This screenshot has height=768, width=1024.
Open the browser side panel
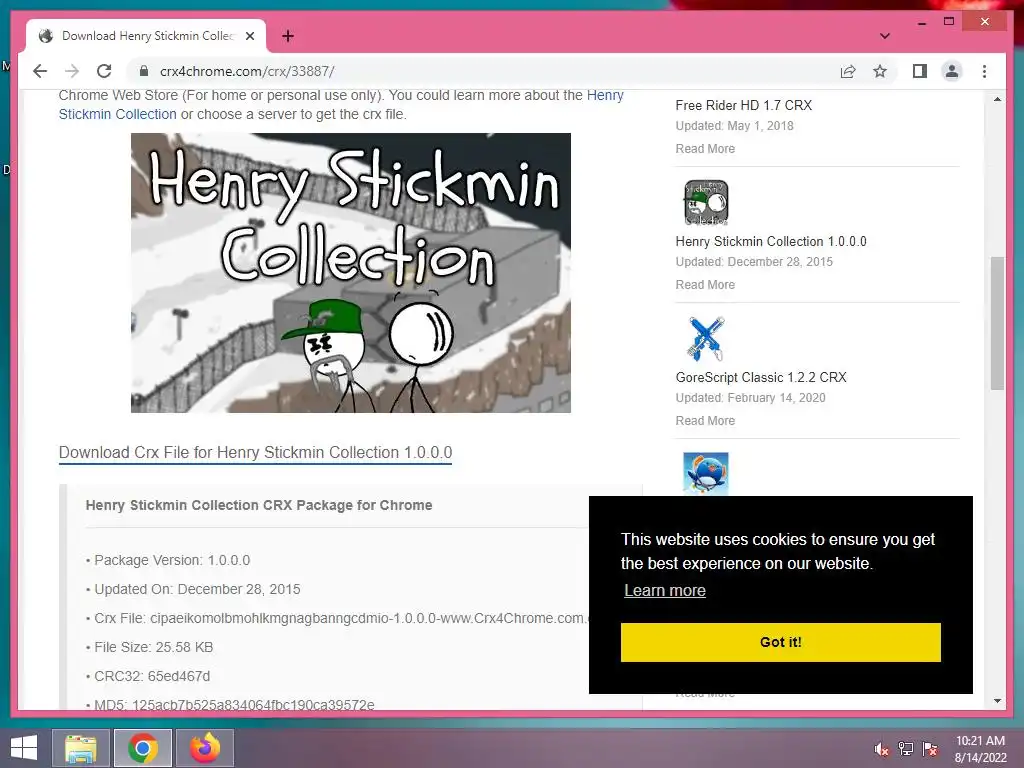coord(920,71)
